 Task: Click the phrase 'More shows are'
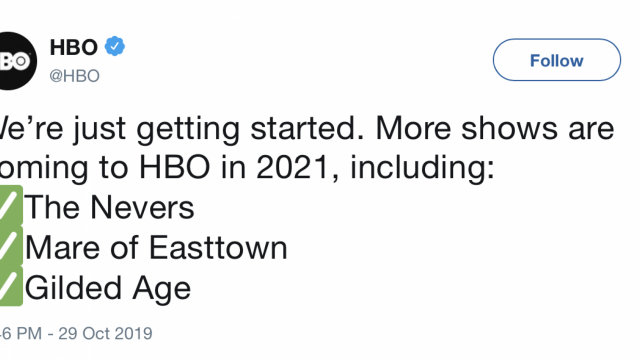click(x=495, y=128)
